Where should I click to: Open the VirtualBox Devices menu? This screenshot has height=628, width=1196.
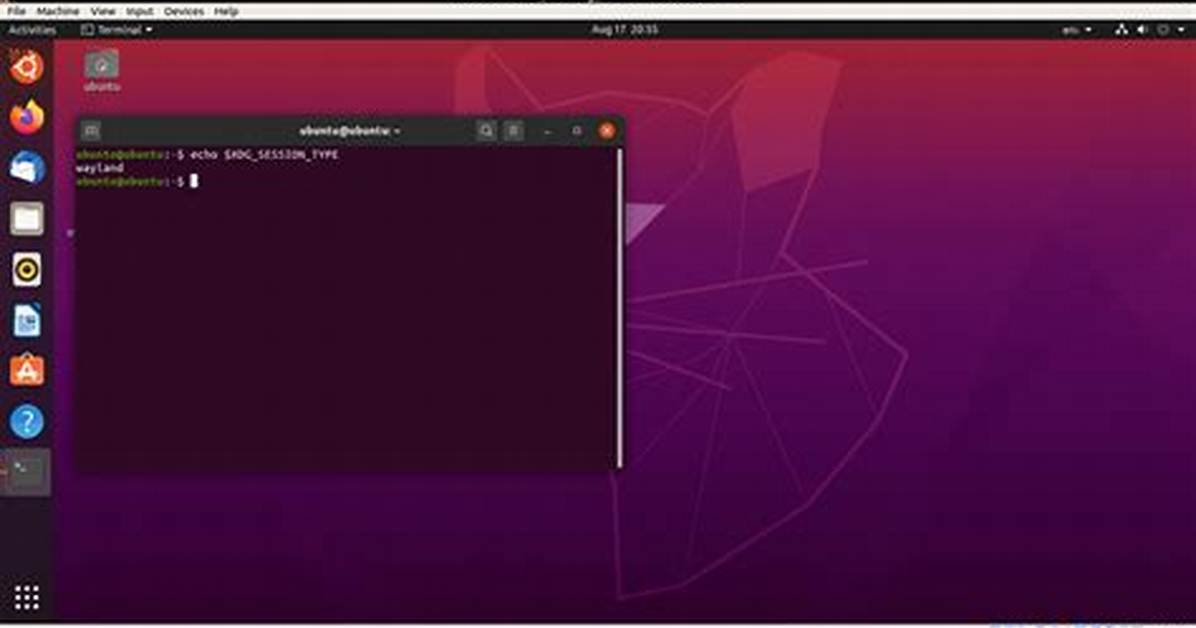point(184,11)
